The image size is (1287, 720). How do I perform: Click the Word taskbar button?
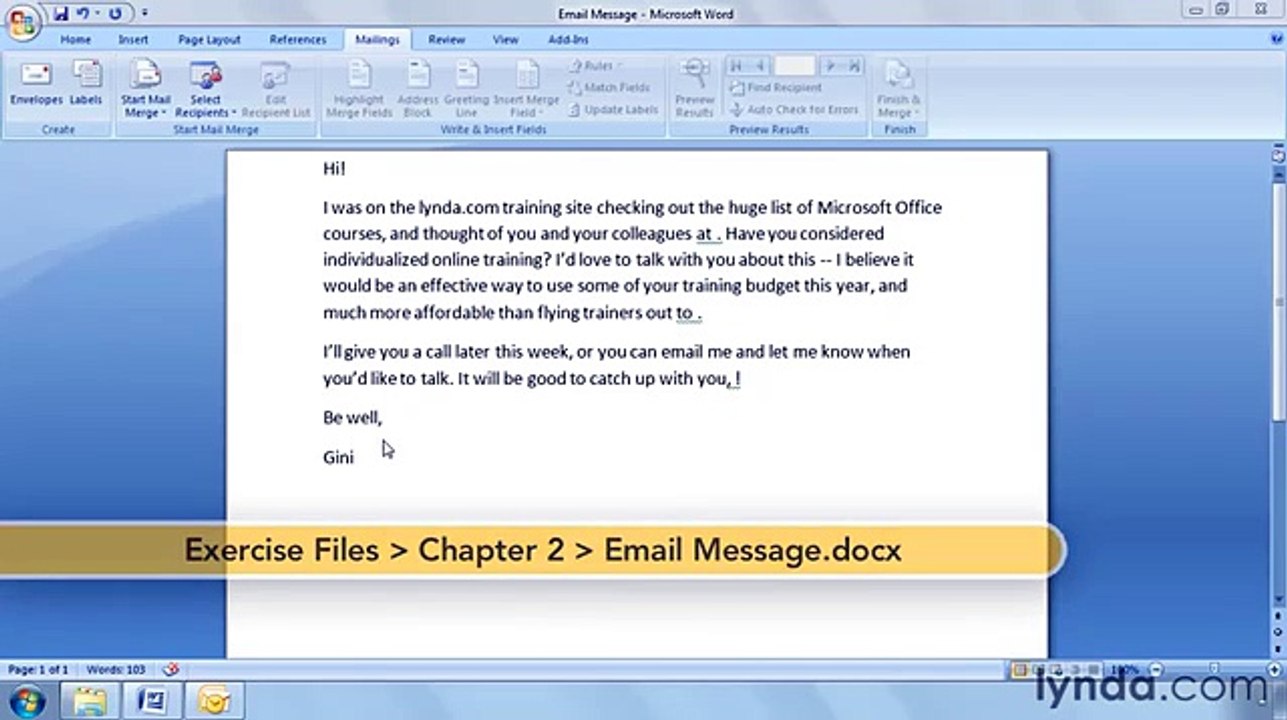[x=151, y=700]
